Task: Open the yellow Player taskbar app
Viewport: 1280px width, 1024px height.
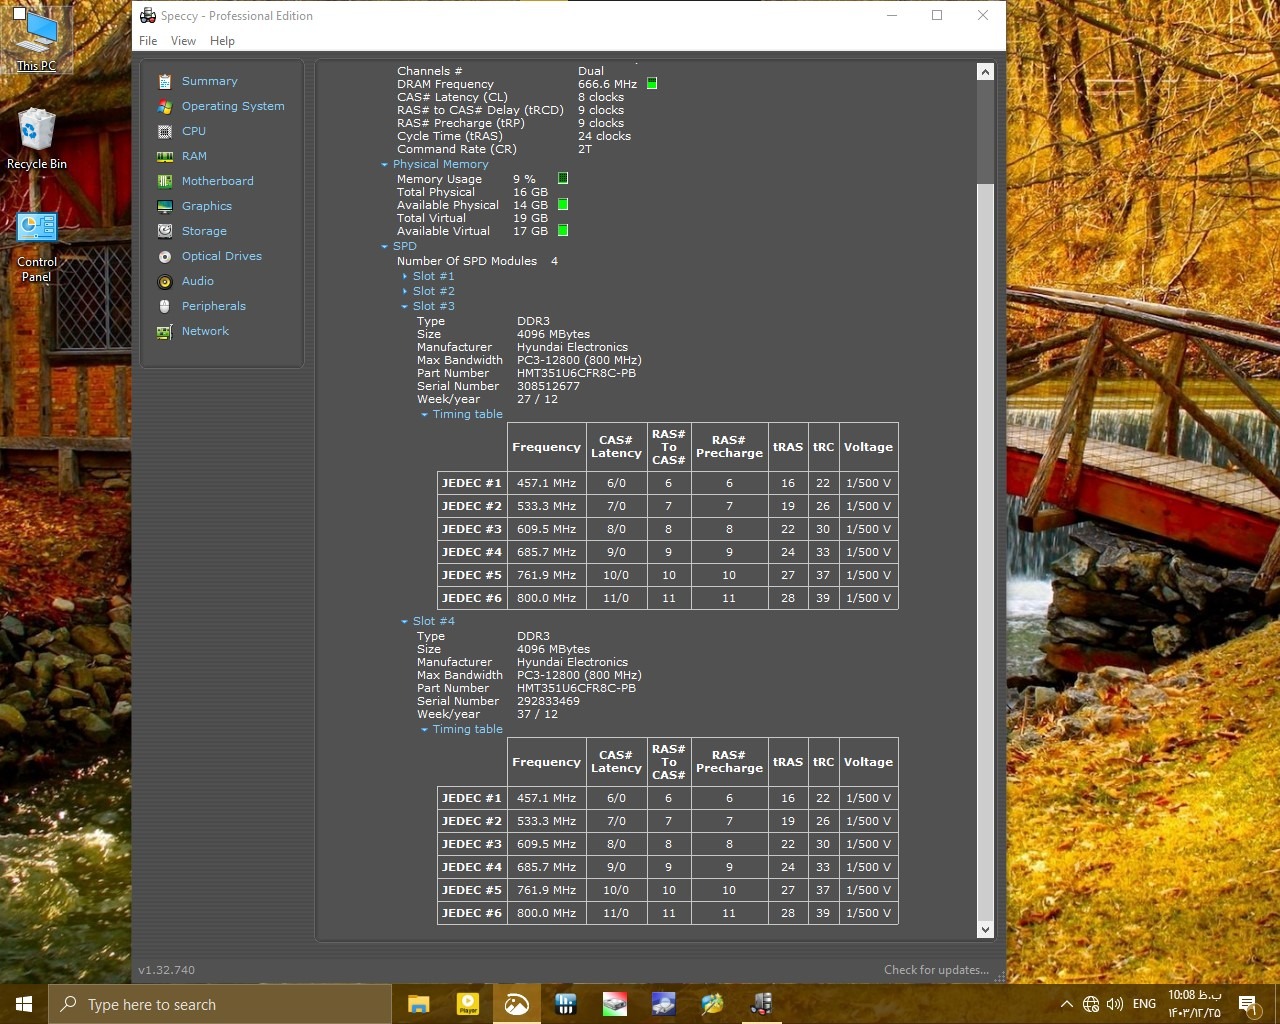Action: pyautogui.click(x=467, y=1004)
